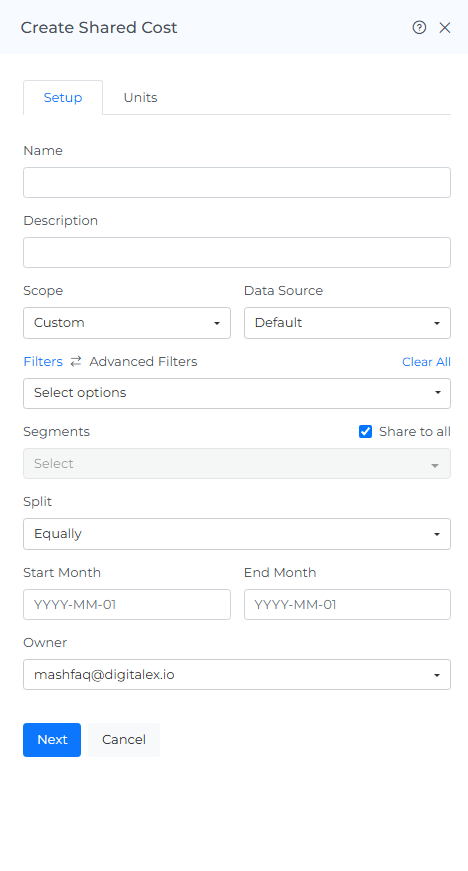This screenshot has height=871, width=468.
Task: Open the Split dropdown showing Equally
Action: pyautogui.click(x=236, y=534)
